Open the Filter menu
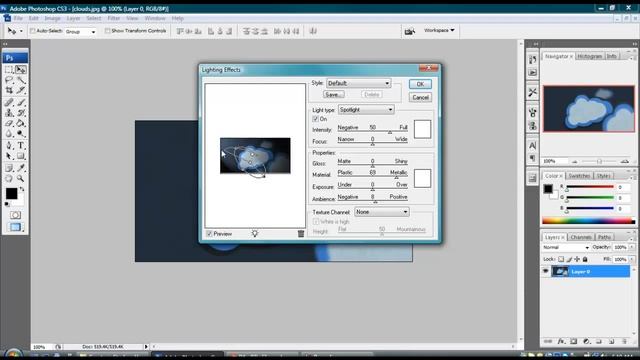The height and width of the screenshot is (360, 640). click(x=113, y=18)
